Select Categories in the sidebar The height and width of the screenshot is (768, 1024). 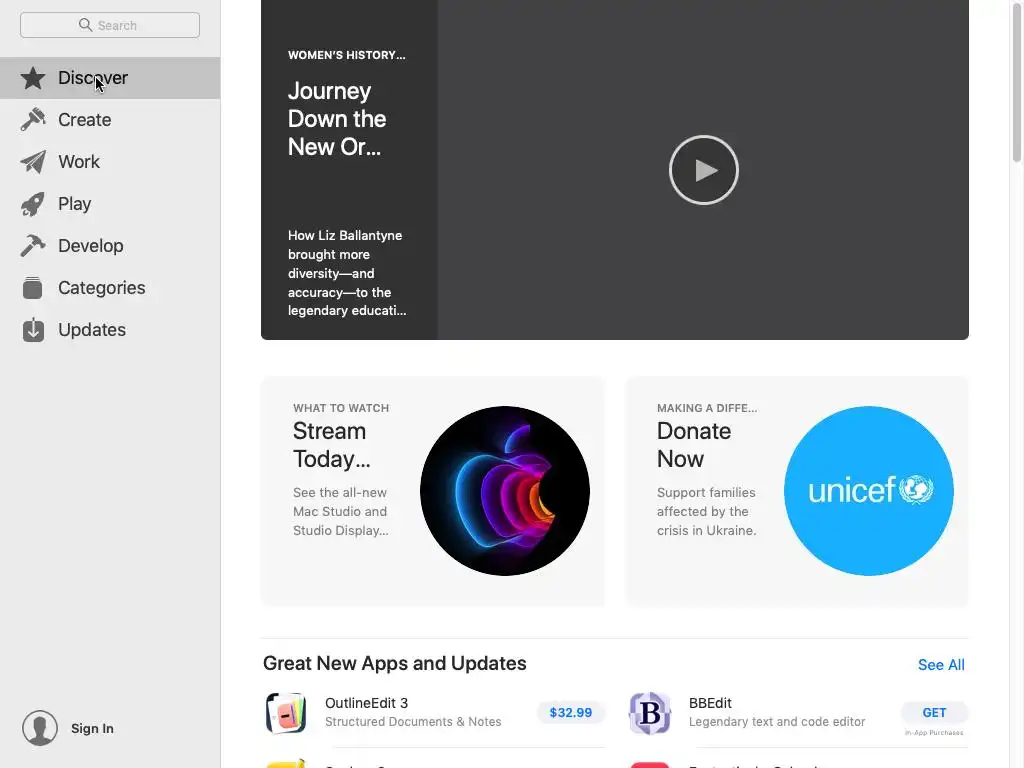[110, 287]
